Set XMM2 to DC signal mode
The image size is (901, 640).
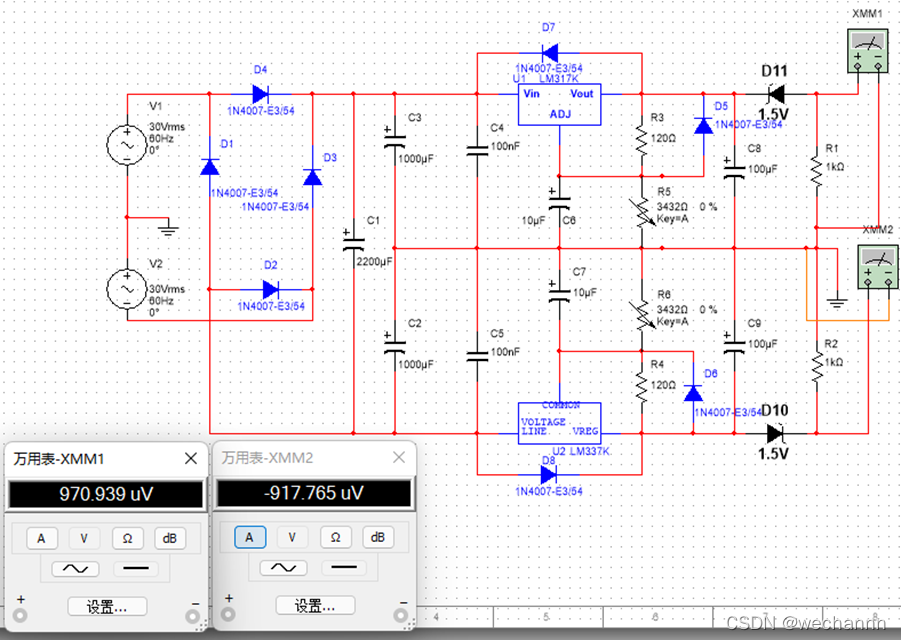tap(344, 568)
